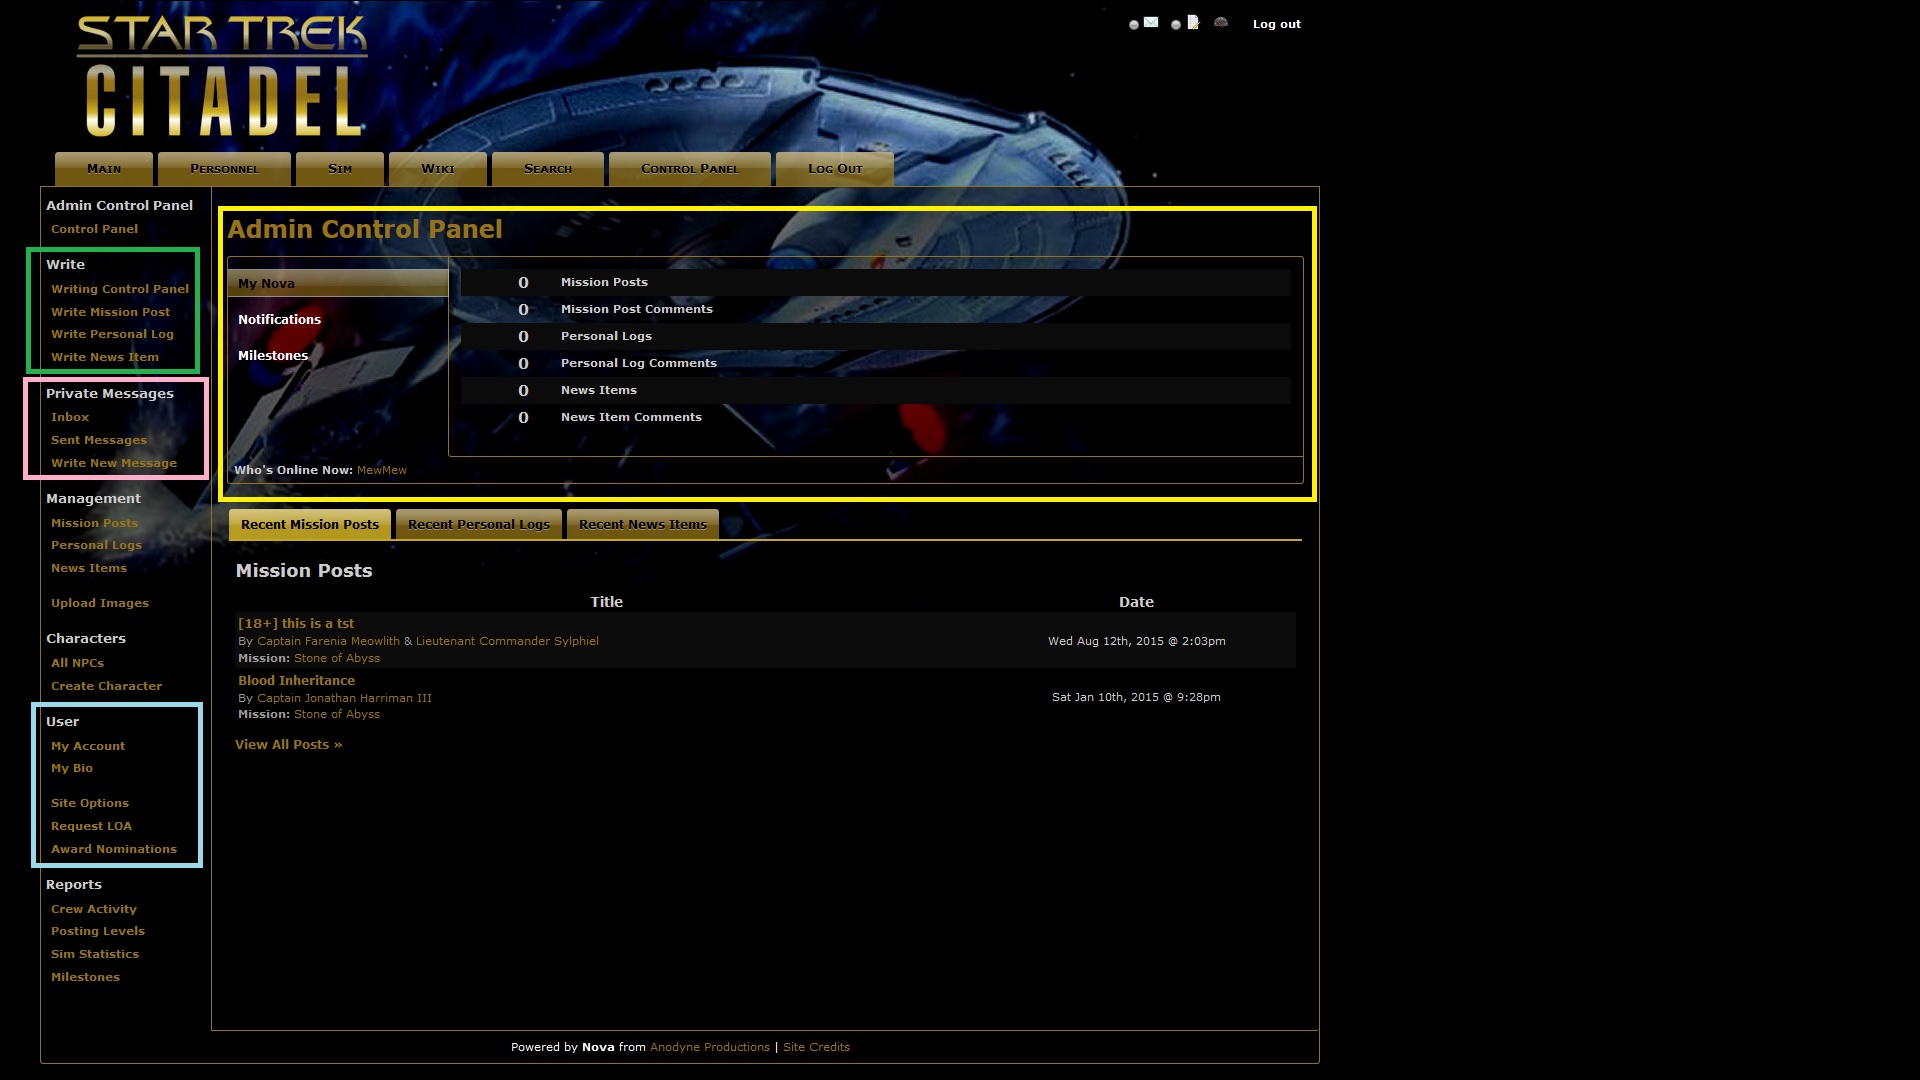
Task: Go to private messages Inbox
Action: 70,417
